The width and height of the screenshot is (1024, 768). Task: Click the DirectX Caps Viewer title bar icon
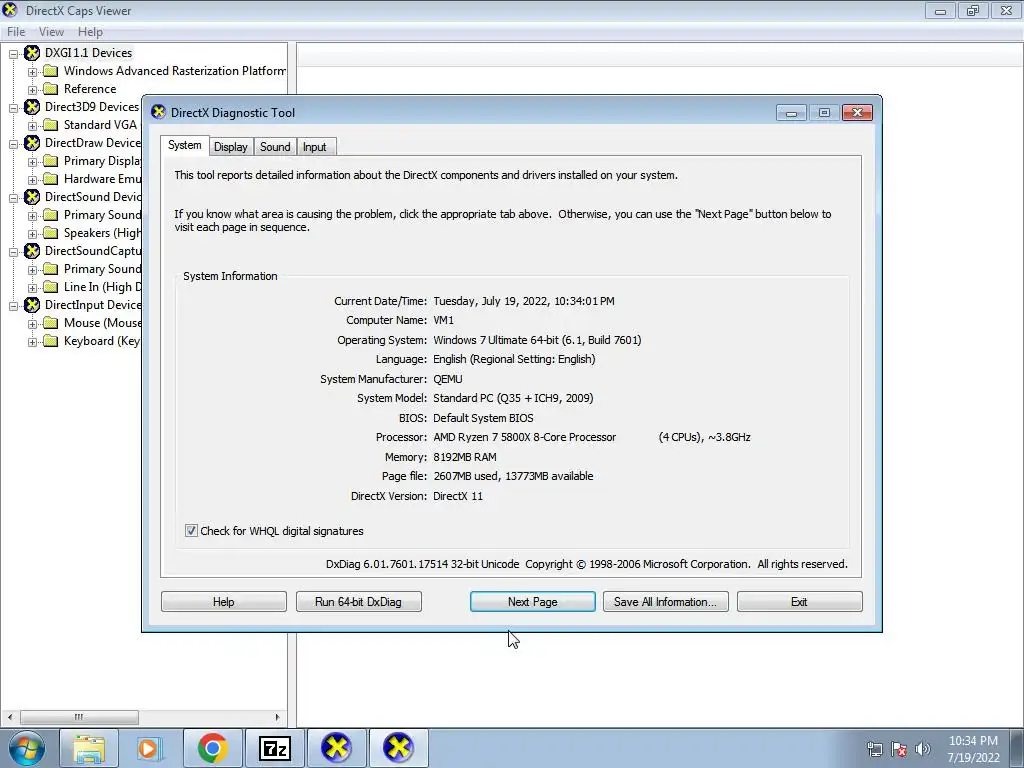click(10, 10)
